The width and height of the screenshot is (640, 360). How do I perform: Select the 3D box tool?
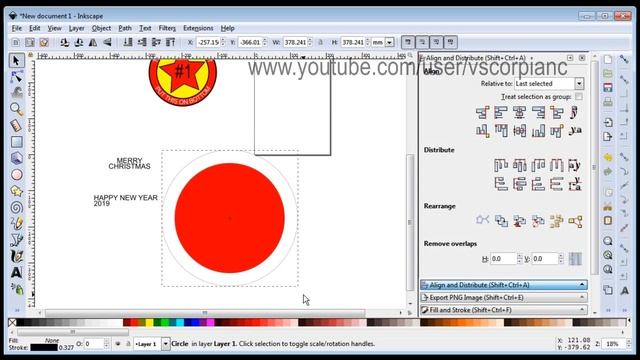click(x=16, y=158)
